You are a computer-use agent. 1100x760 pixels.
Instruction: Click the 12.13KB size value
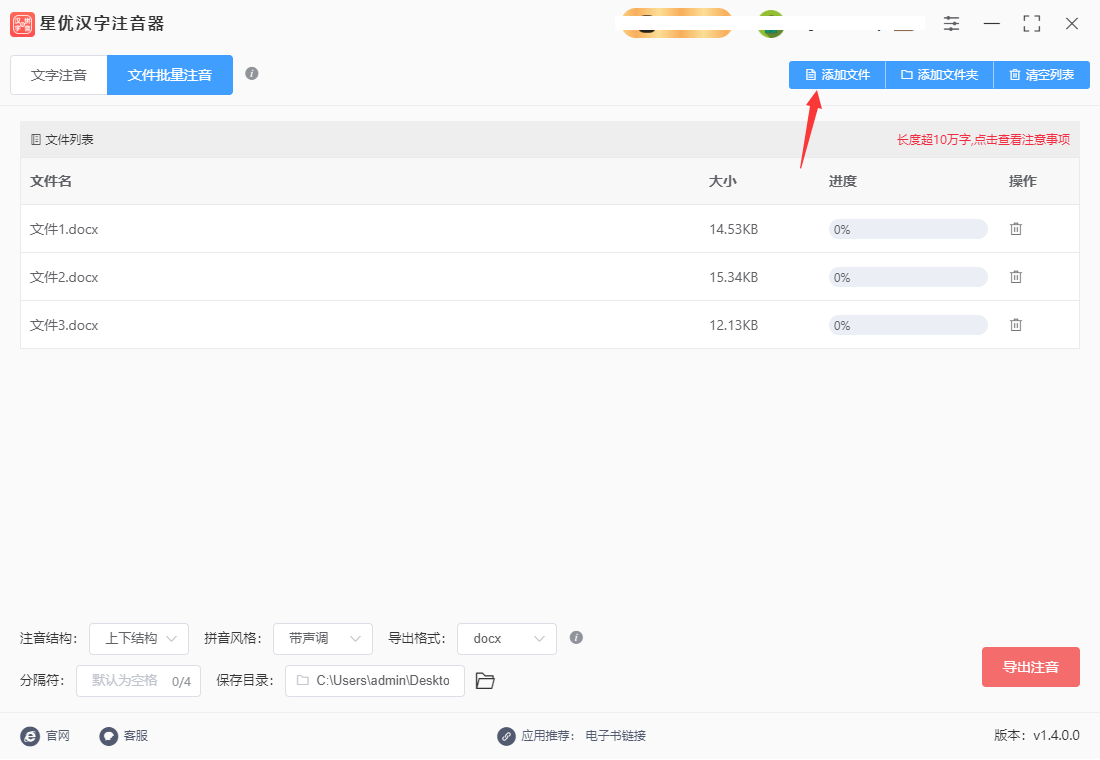[x=734, y=326]
